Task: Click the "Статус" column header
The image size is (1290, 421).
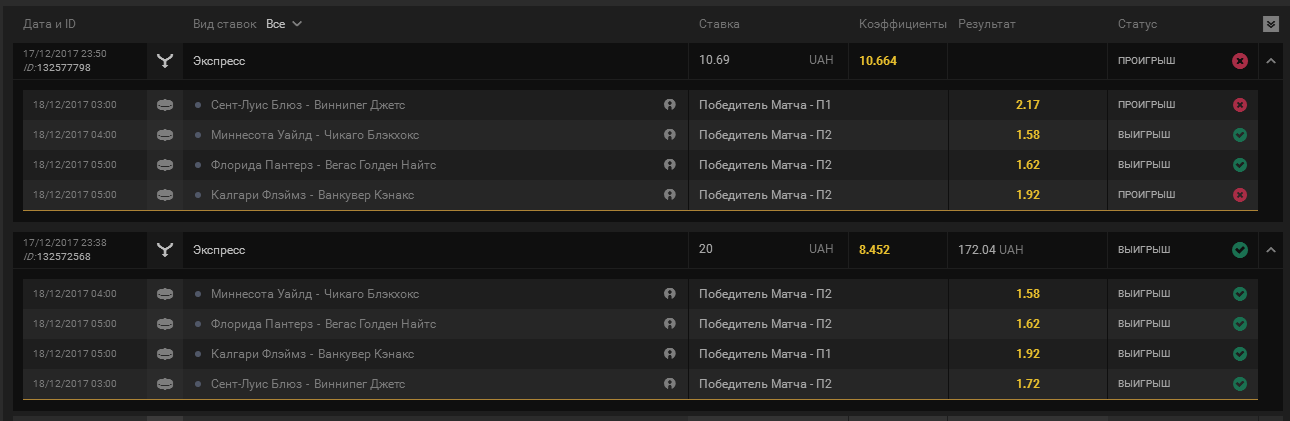Action: coord(1137,24)
